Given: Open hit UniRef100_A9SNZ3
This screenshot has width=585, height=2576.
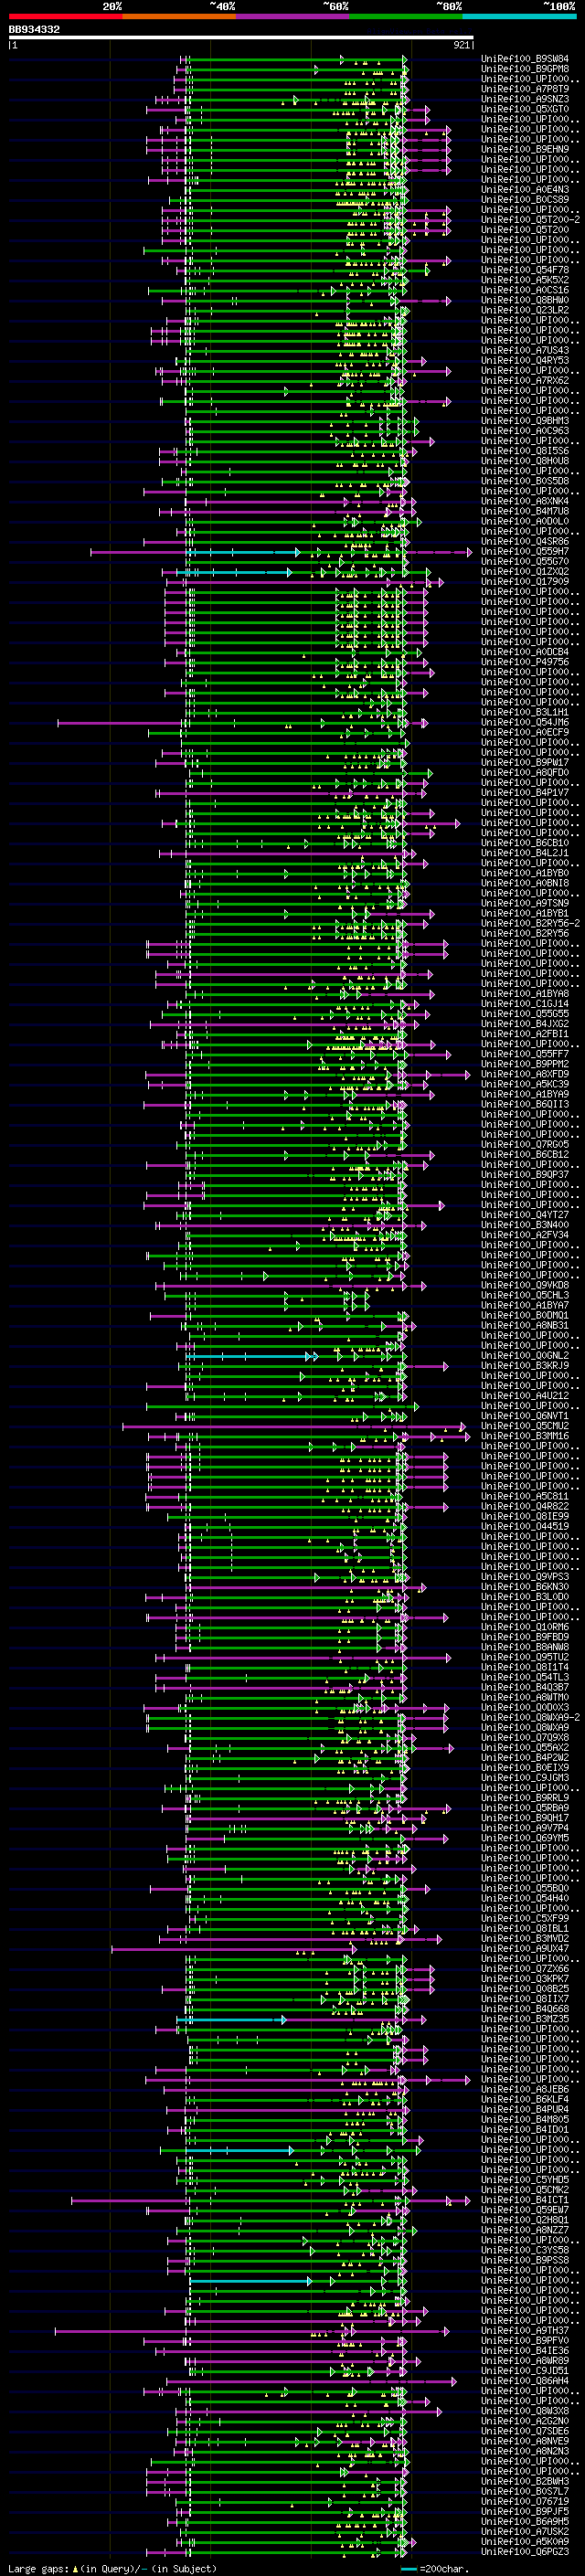Looking at the screenshot, I should pyautogui.click(x=525, y=99).
